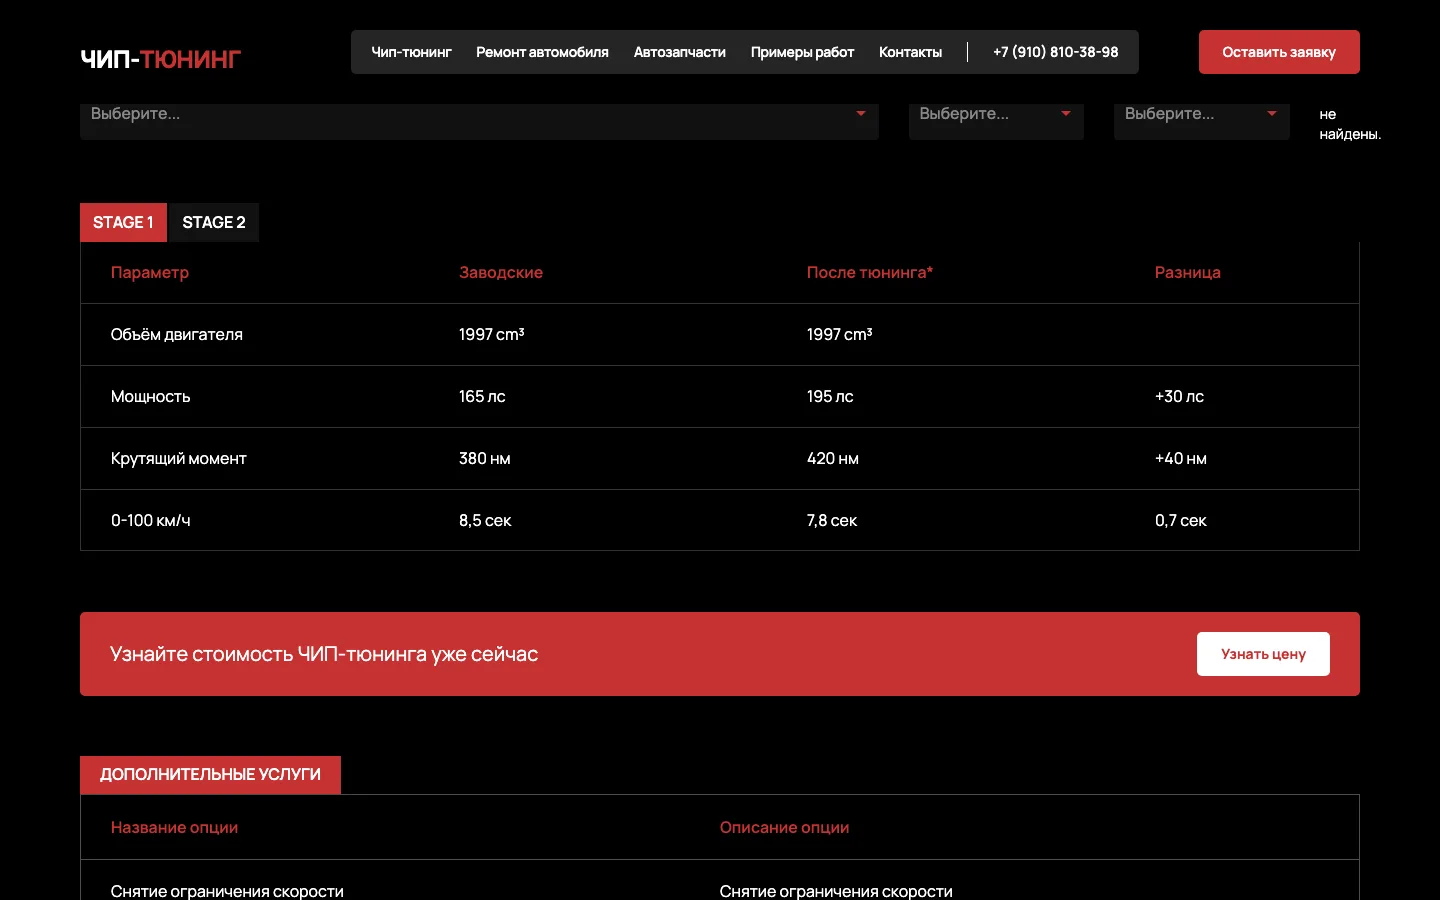Image resolution: width=1440 pixels, height=900 pixels.
Task: Open the Автозапчасти menu item
Action: (679, 52)
